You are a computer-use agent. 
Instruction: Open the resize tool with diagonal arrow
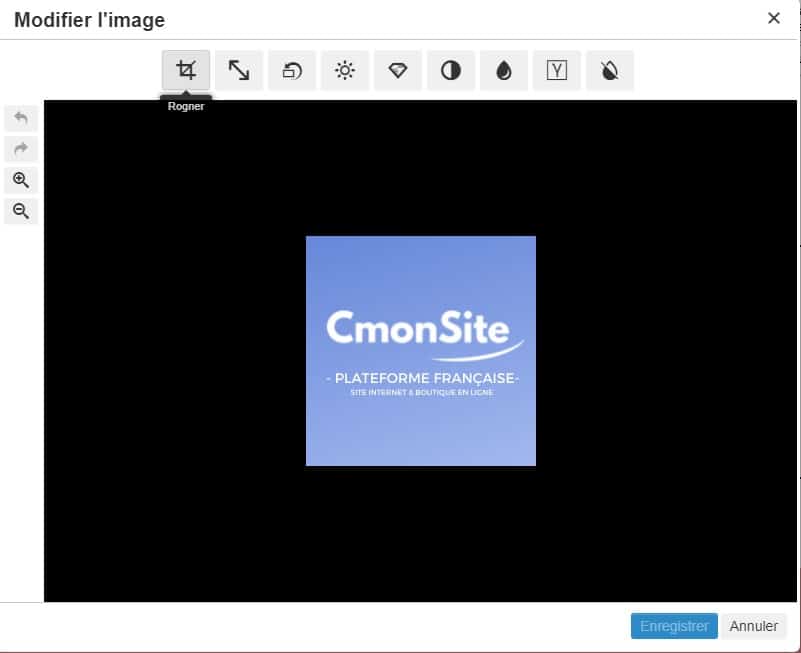[239, 70]
